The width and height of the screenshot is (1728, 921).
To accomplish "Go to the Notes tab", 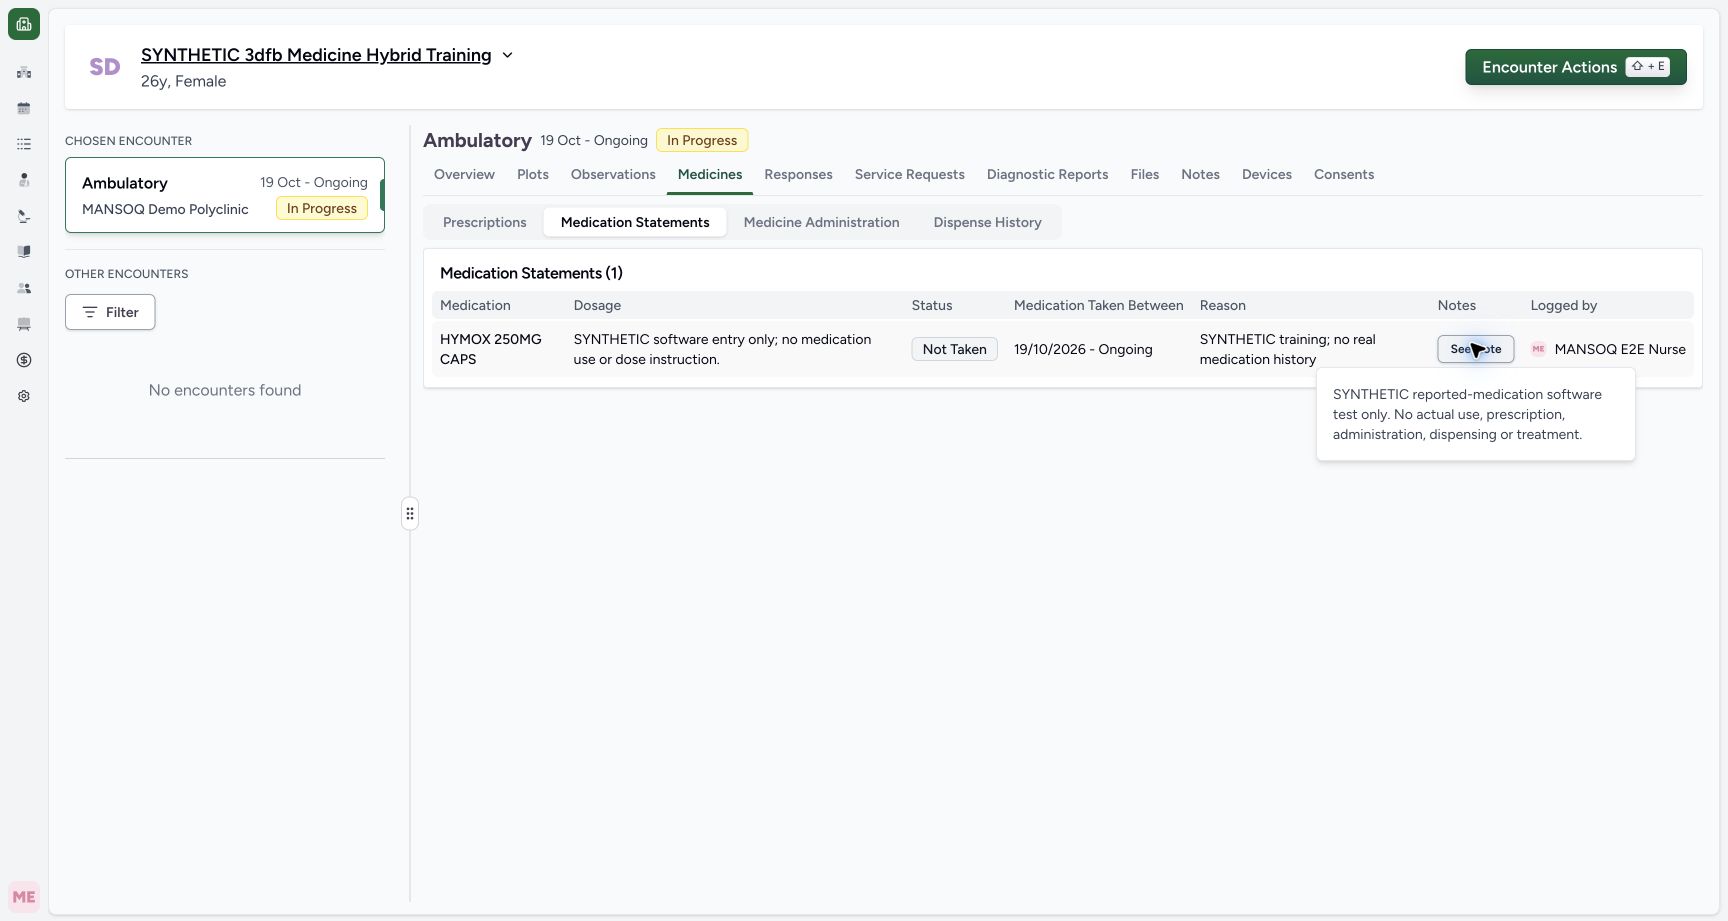I will tap(1200, 174).
